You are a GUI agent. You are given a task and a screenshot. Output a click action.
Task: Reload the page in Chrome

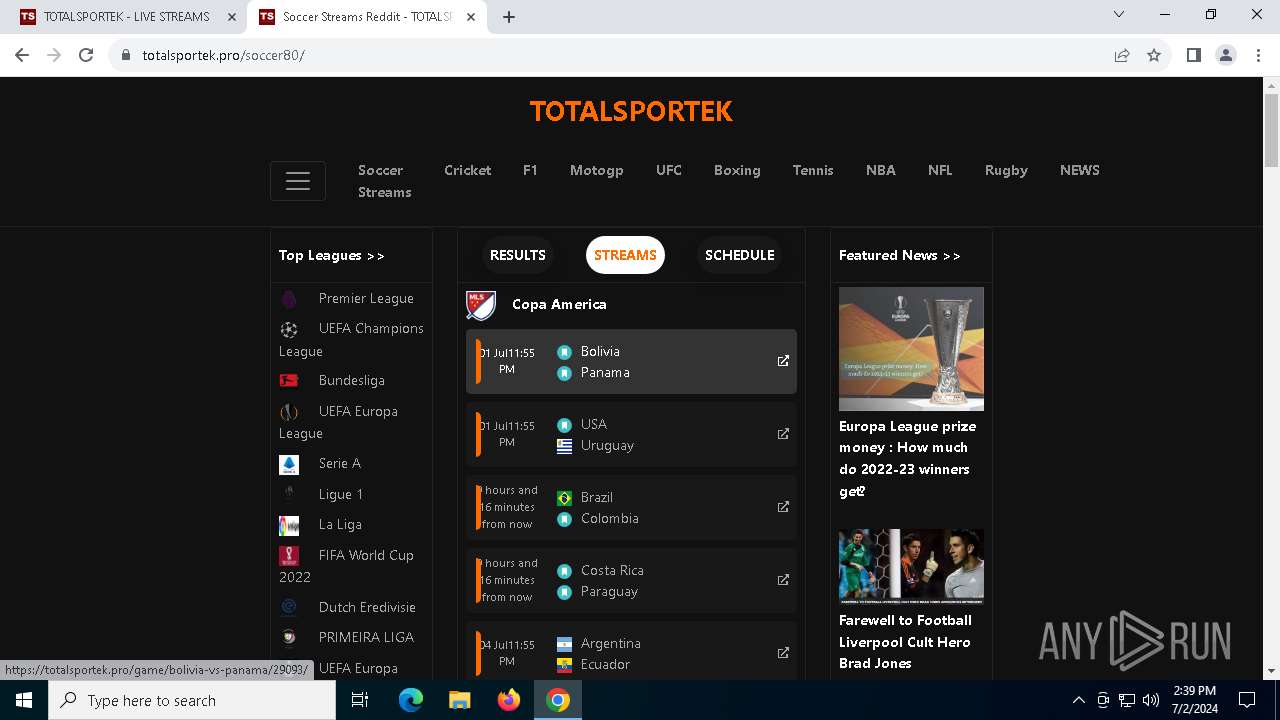(x=86, y=55)
